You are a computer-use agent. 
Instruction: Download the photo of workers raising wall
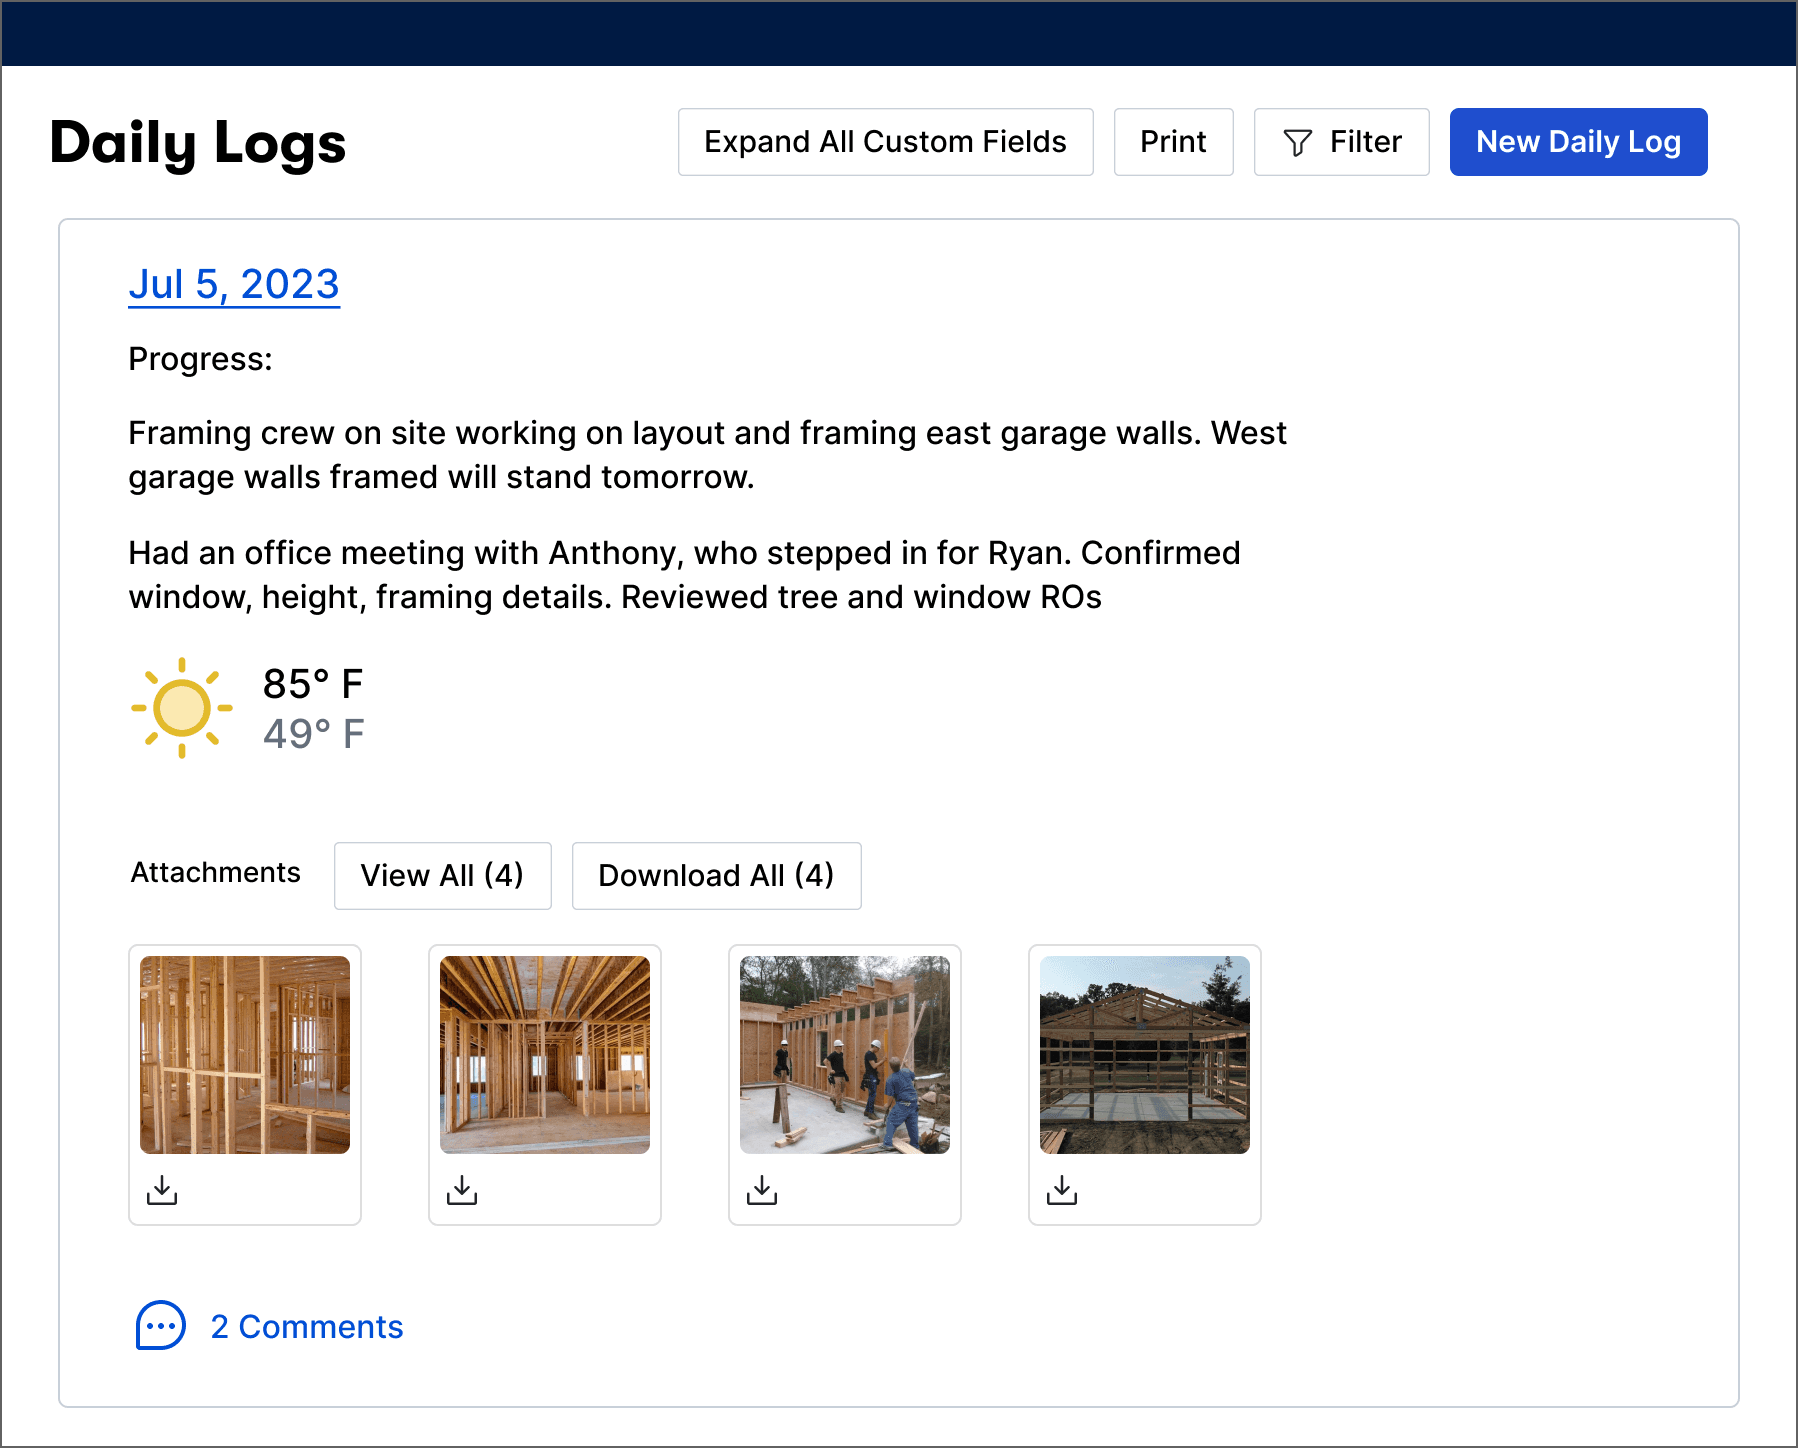(762, 1190)
